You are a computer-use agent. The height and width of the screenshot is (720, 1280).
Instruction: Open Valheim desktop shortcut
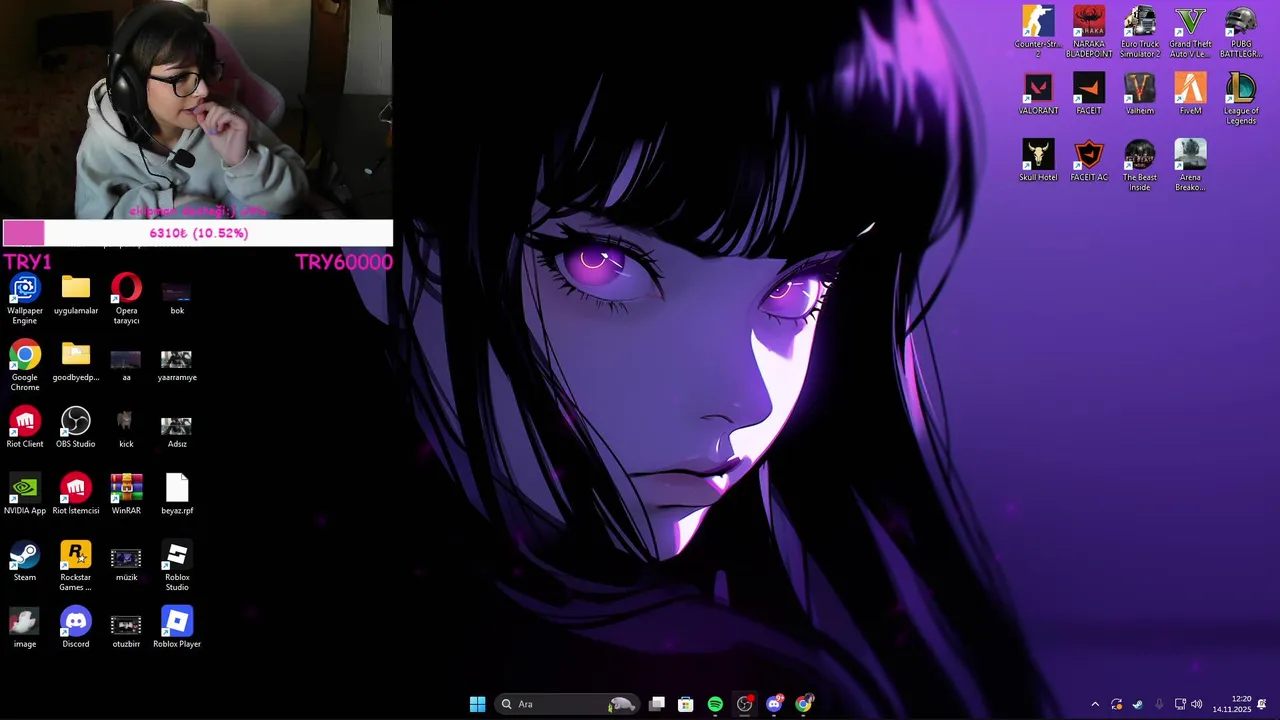[x=1140, y=94]
